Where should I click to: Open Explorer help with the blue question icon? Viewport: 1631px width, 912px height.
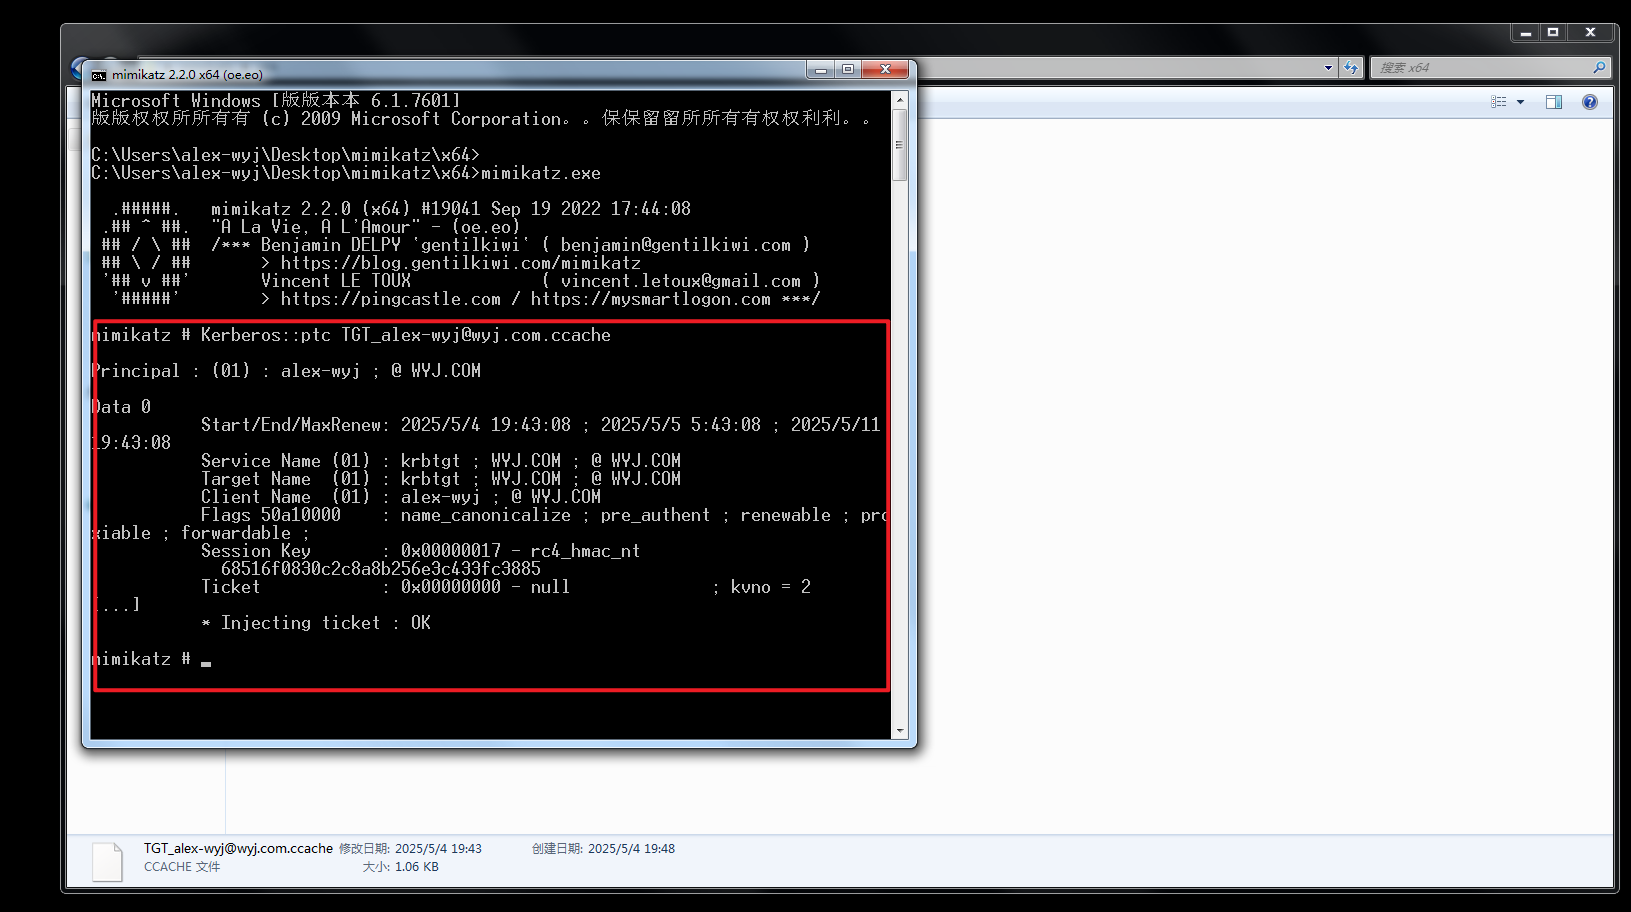click(1590, 102)
